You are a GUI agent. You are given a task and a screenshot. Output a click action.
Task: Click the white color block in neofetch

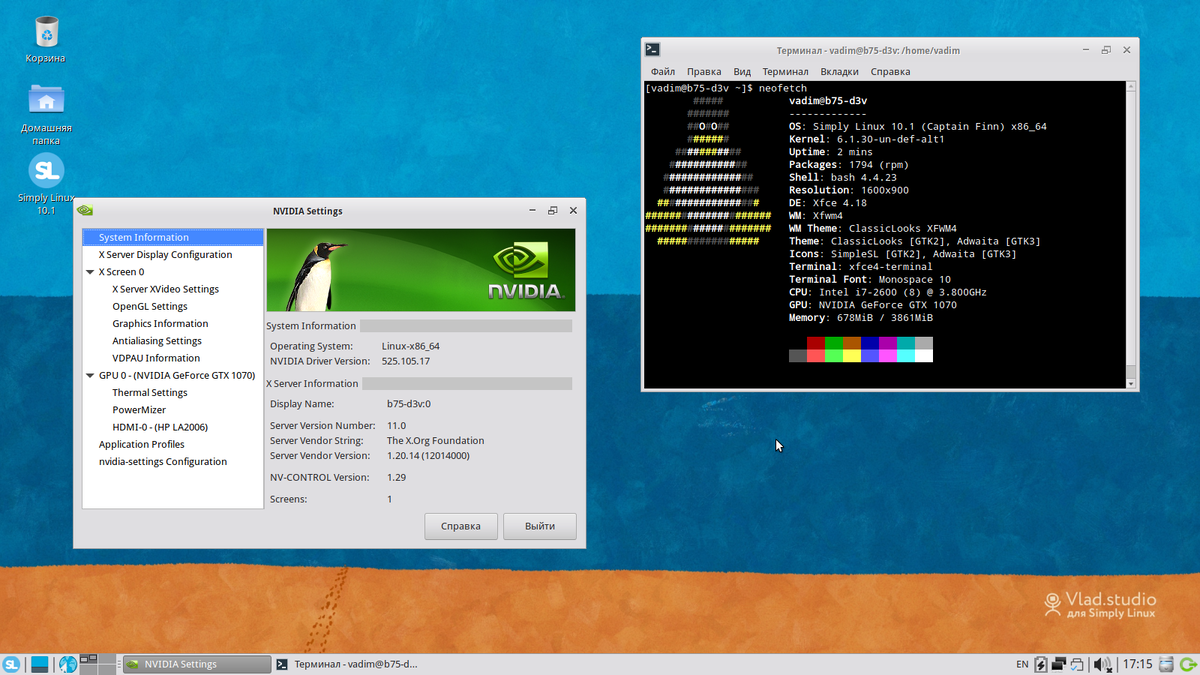tap(924, 355)
